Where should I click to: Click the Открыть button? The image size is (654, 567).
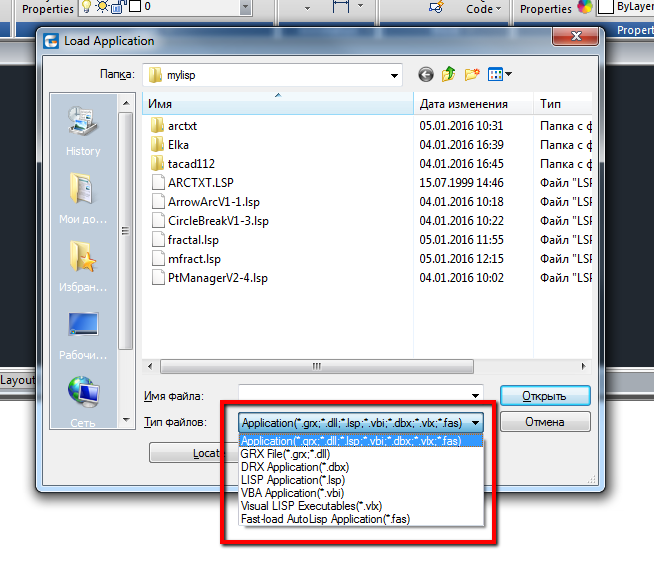545,396
